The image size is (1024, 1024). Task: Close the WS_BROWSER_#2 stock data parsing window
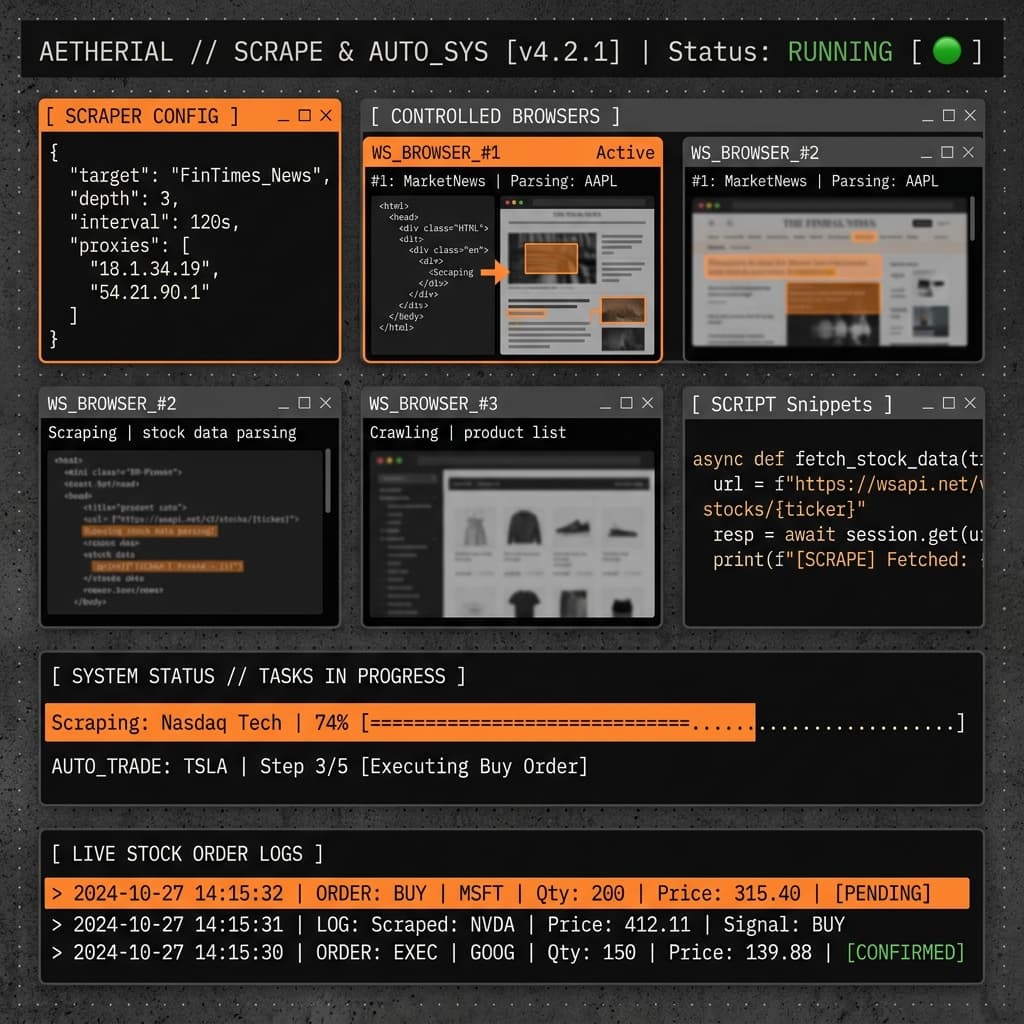[326, 403]
